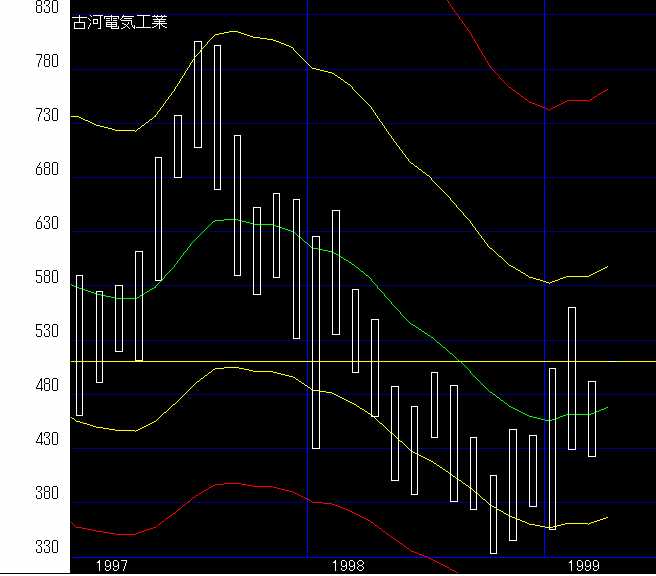Pick the 380 price axis label
Viewport: 656px width, 576px height.
point(19,494)
